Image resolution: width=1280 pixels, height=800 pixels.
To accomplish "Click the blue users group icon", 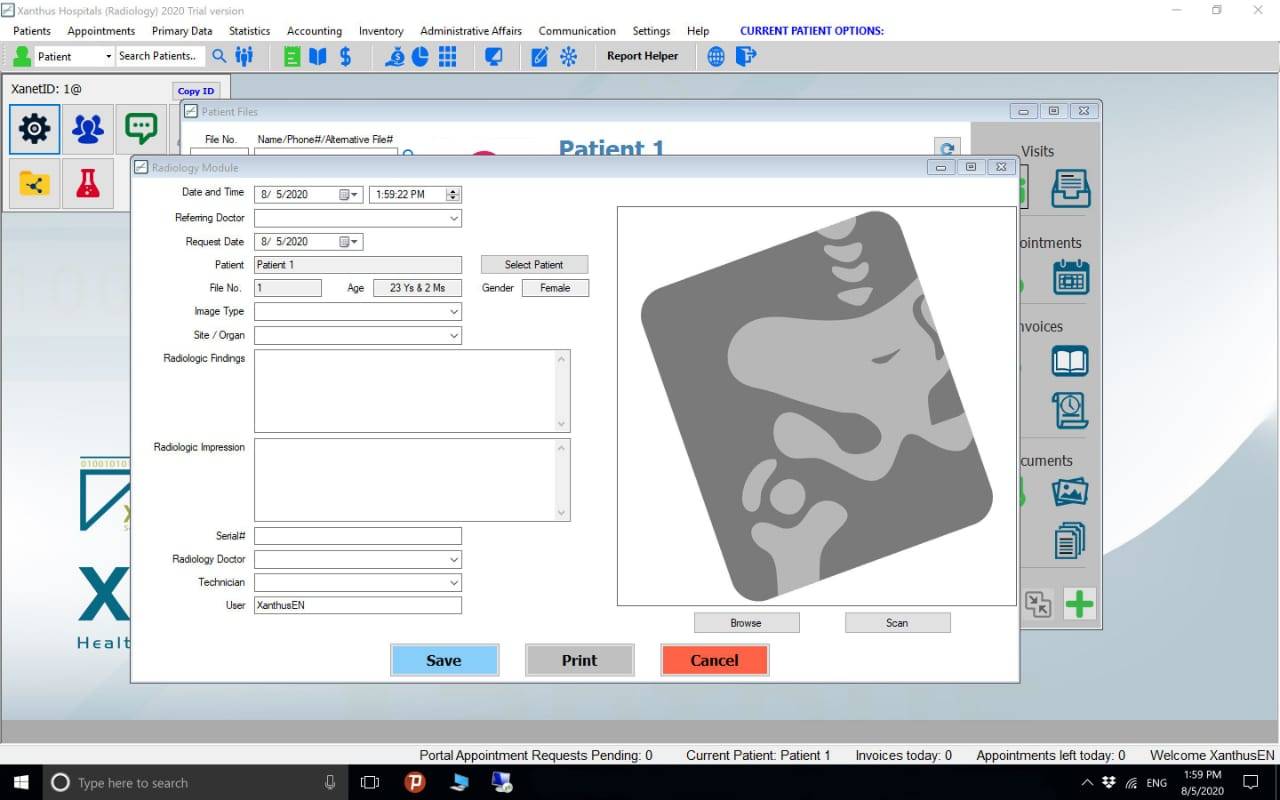I will (x=88, y=129).
